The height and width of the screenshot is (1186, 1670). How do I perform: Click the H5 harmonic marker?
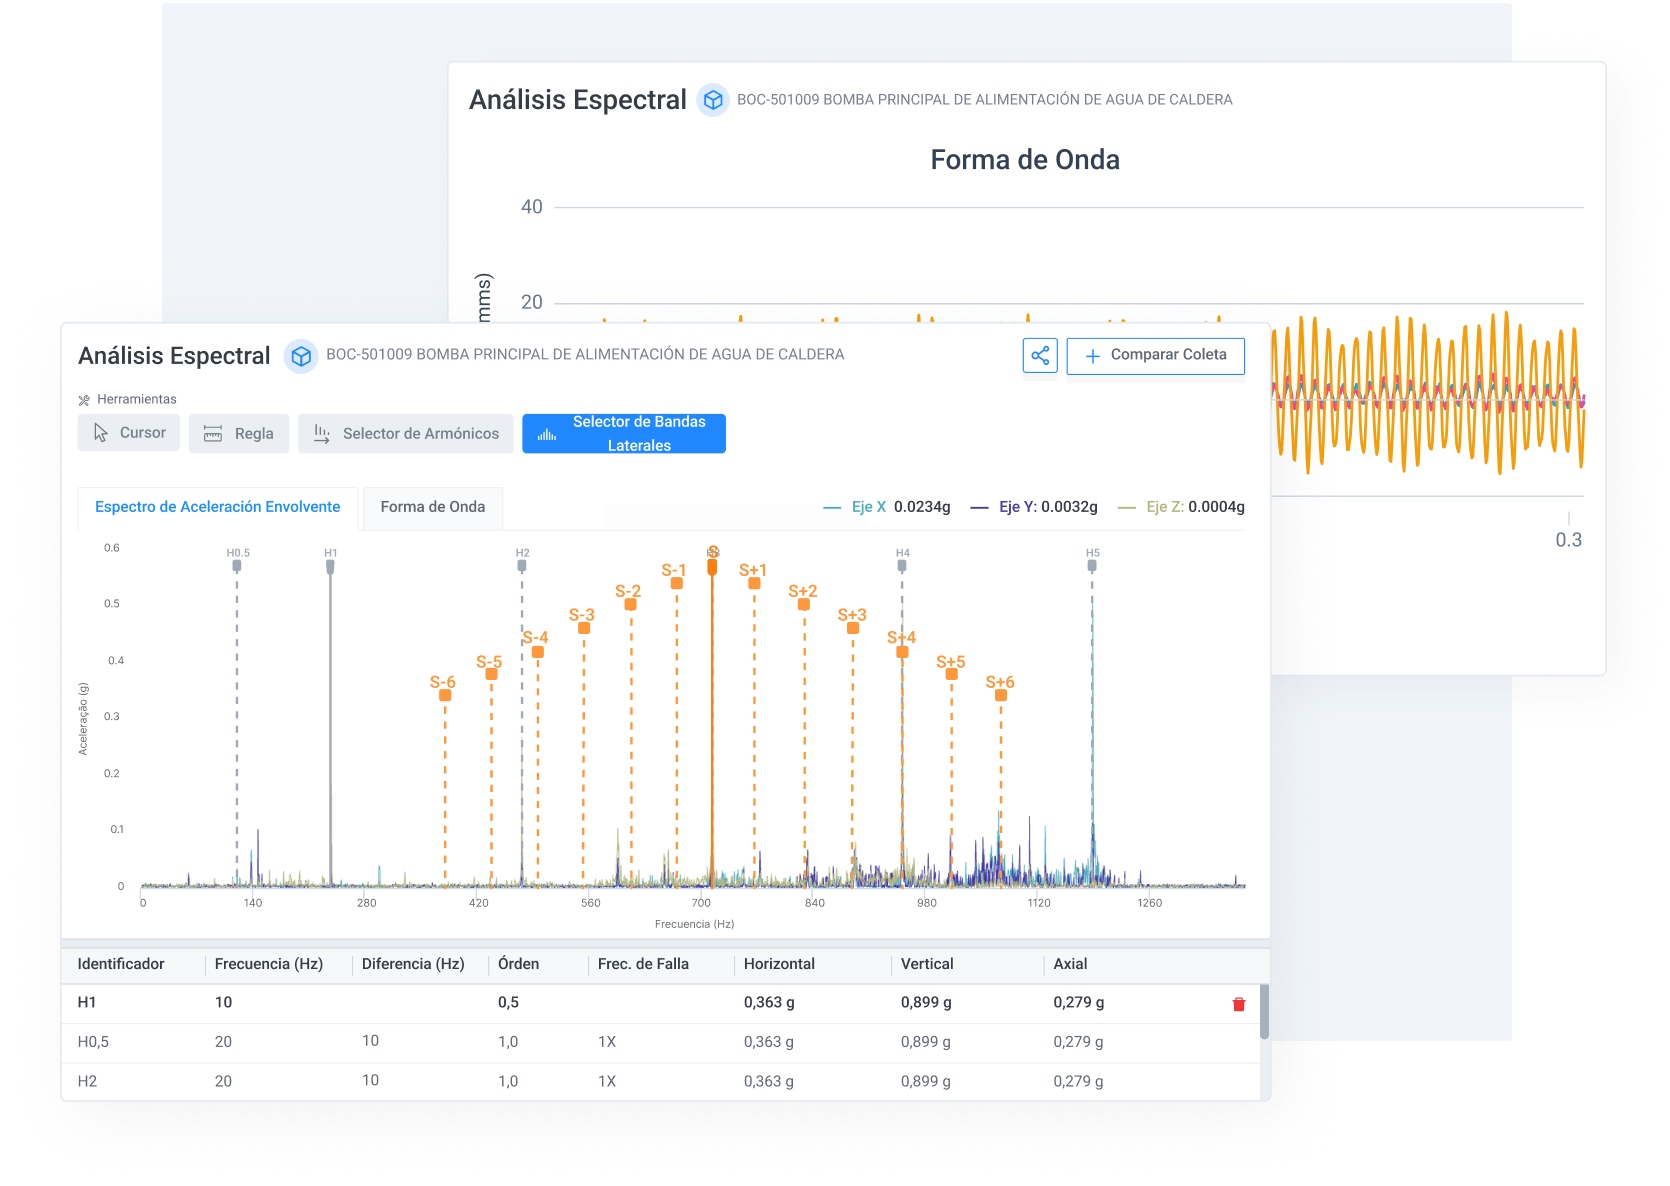point(1092,565)
